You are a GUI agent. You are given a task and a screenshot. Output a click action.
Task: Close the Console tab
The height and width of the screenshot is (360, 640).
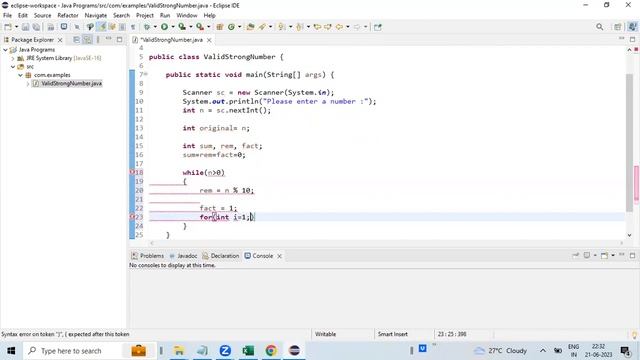(x=279, y=256)
